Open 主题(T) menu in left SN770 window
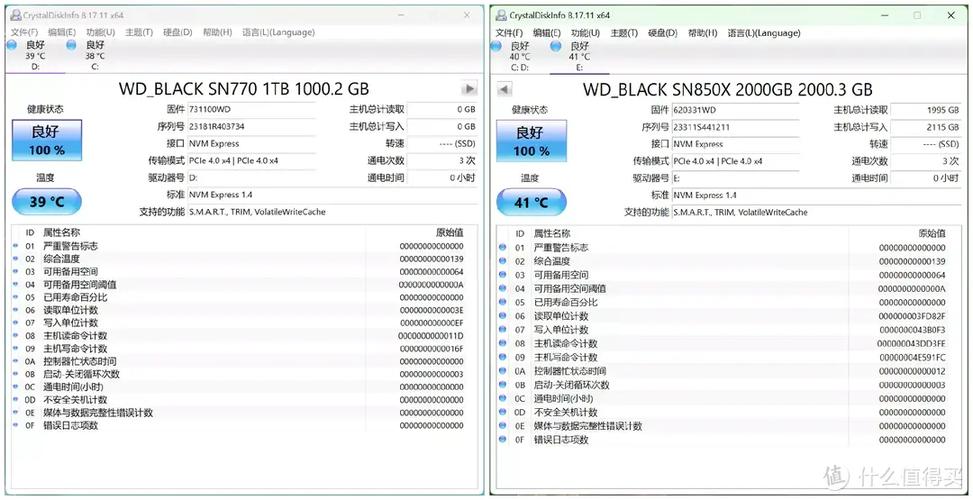The image size is (973, 500). (x=138, y=32)
